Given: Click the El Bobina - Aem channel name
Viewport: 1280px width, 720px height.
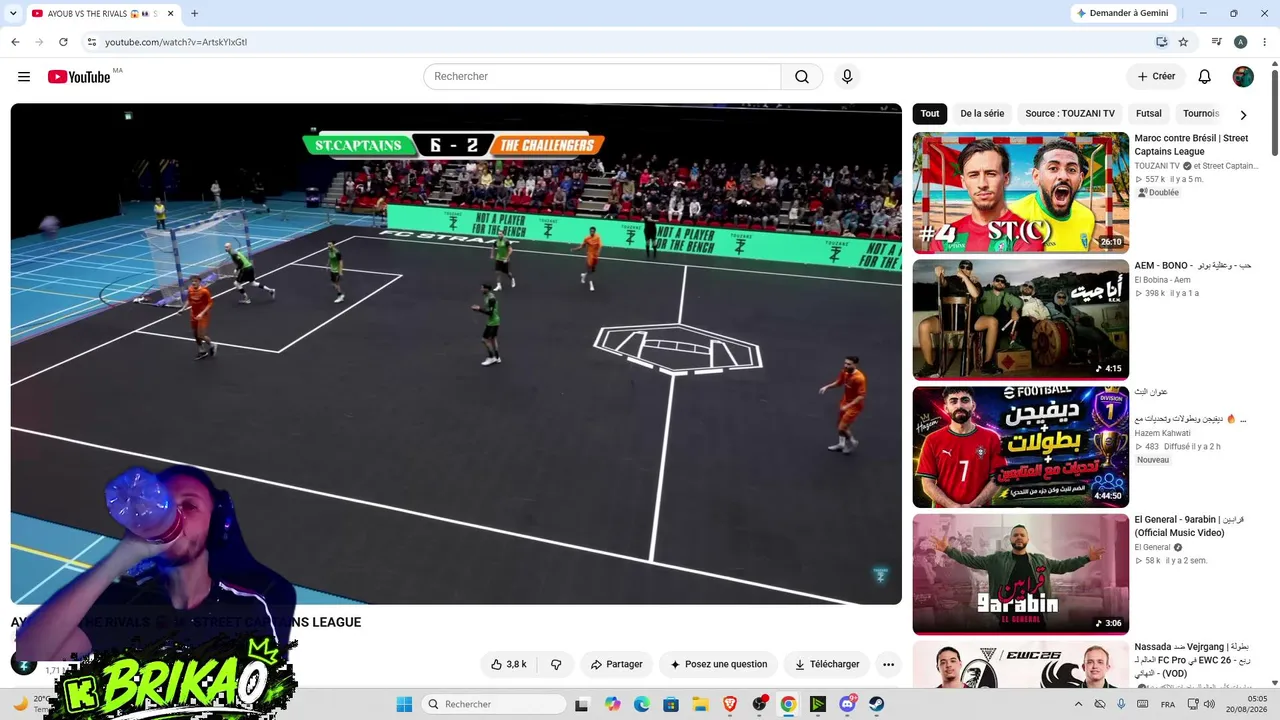Looking at the screenshot, I should pyautogui.click(x=1162, y=280).
